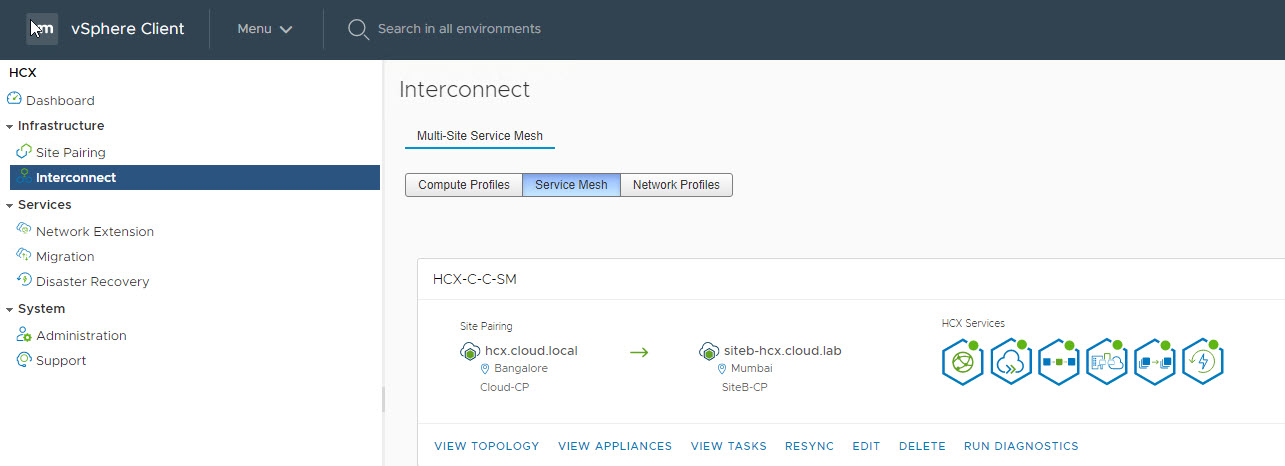Switch to Network Profiles view
This screenshot has height=466, width=1285.
point(676,185)
